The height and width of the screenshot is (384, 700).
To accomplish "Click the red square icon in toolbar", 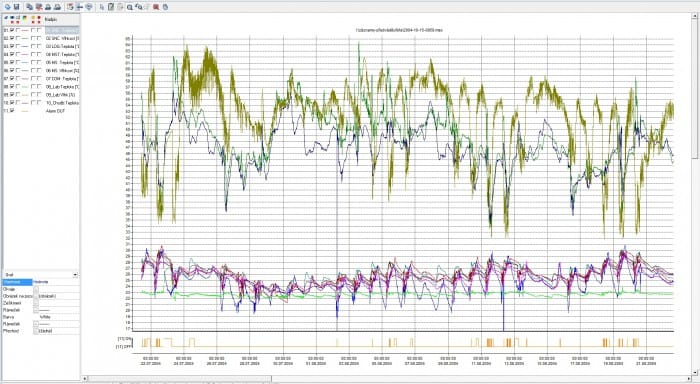I will click(156, 7).
